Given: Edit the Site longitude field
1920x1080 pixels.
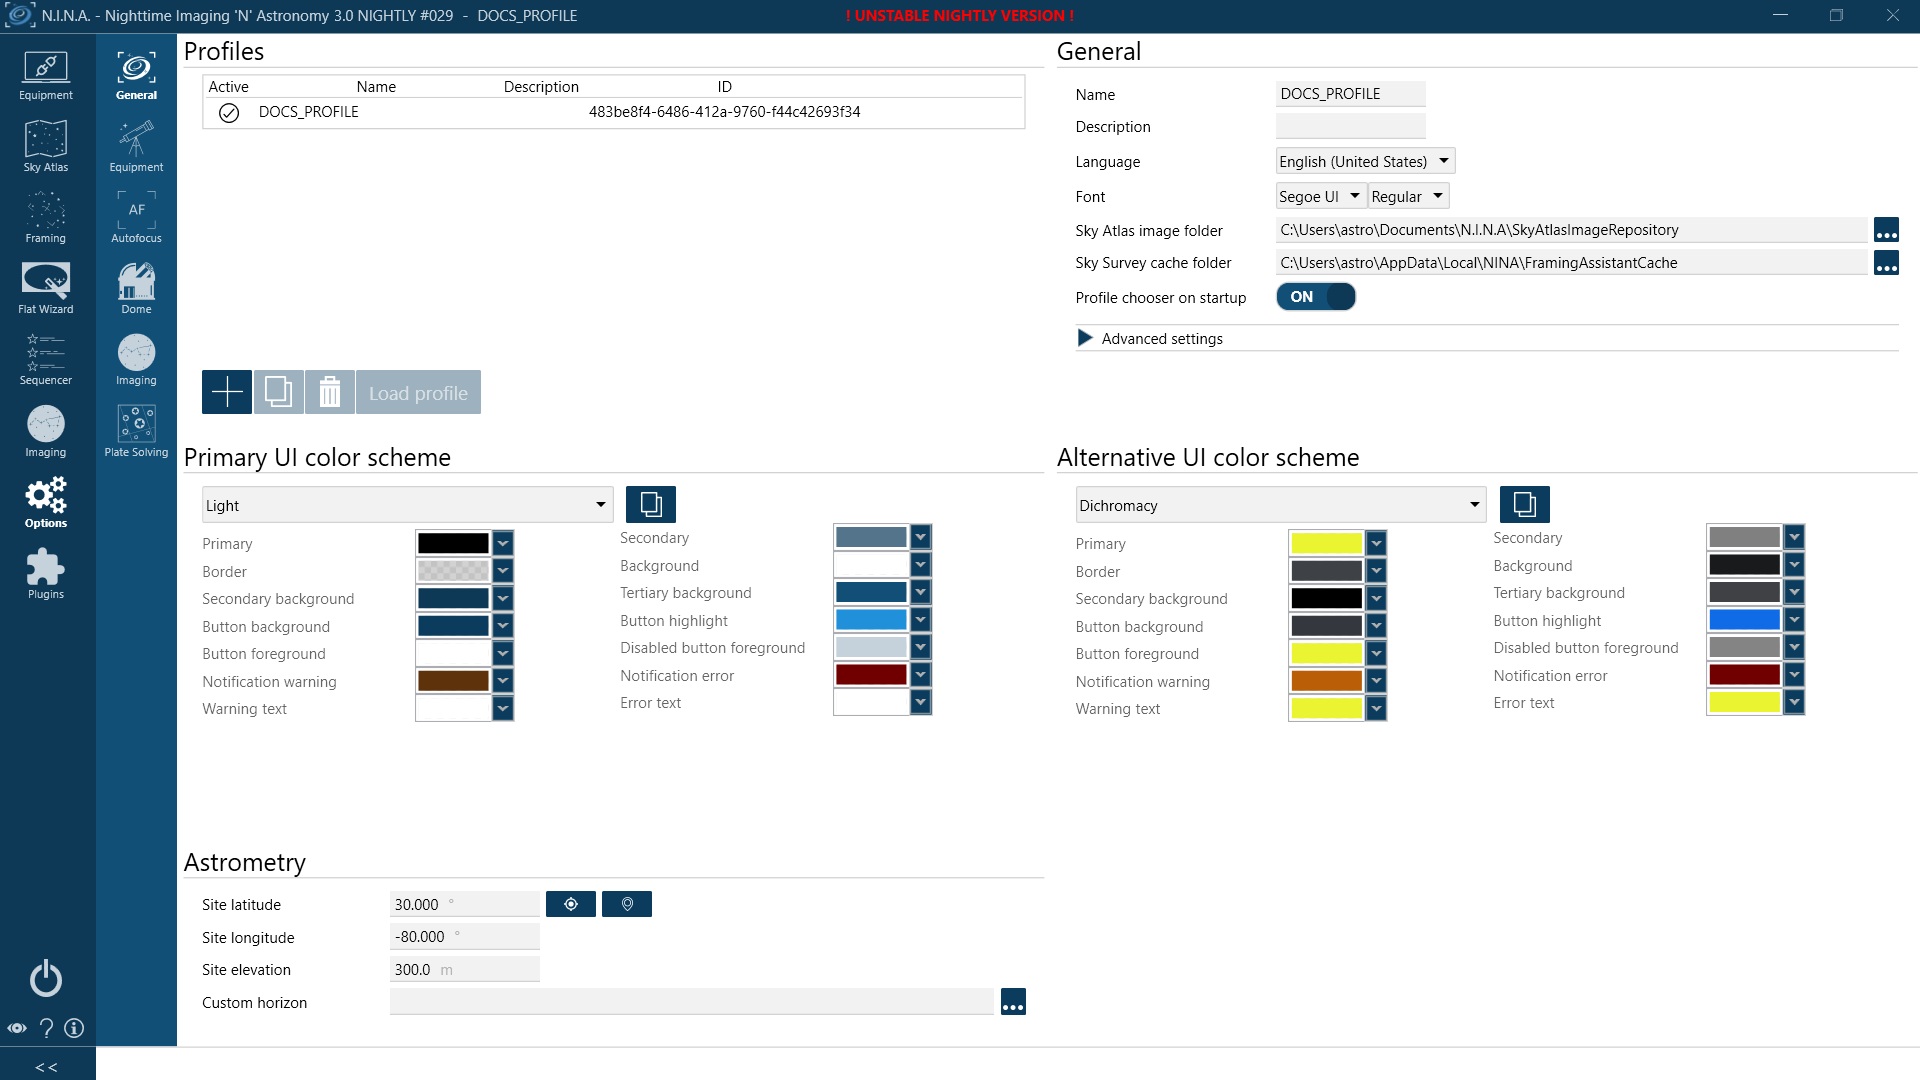Looking at the screenshot, I should point(464,937).
